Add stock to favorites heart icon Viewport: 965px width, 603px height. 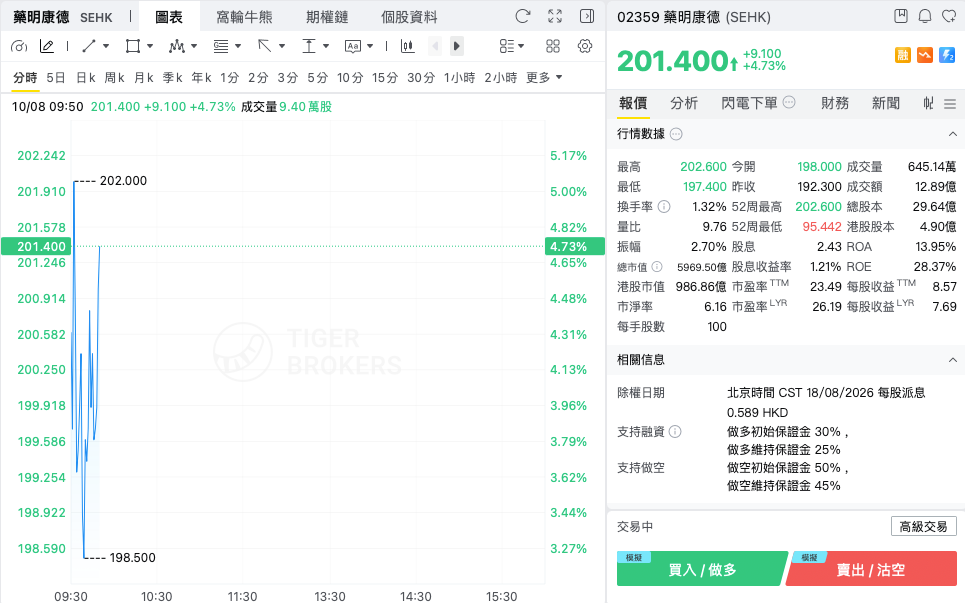[949, 16]
